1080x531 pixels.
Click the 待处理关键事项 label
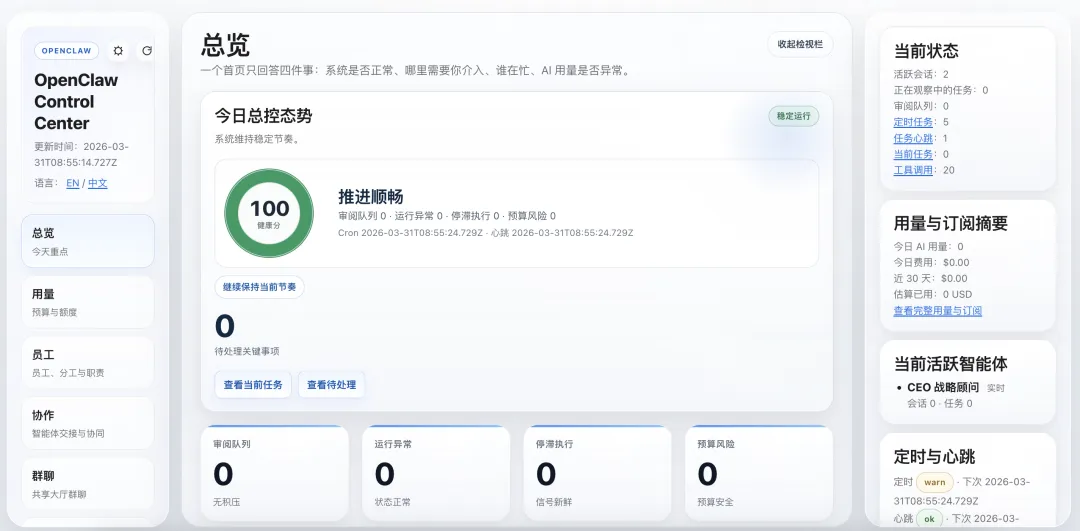click(x=247, y=351)
